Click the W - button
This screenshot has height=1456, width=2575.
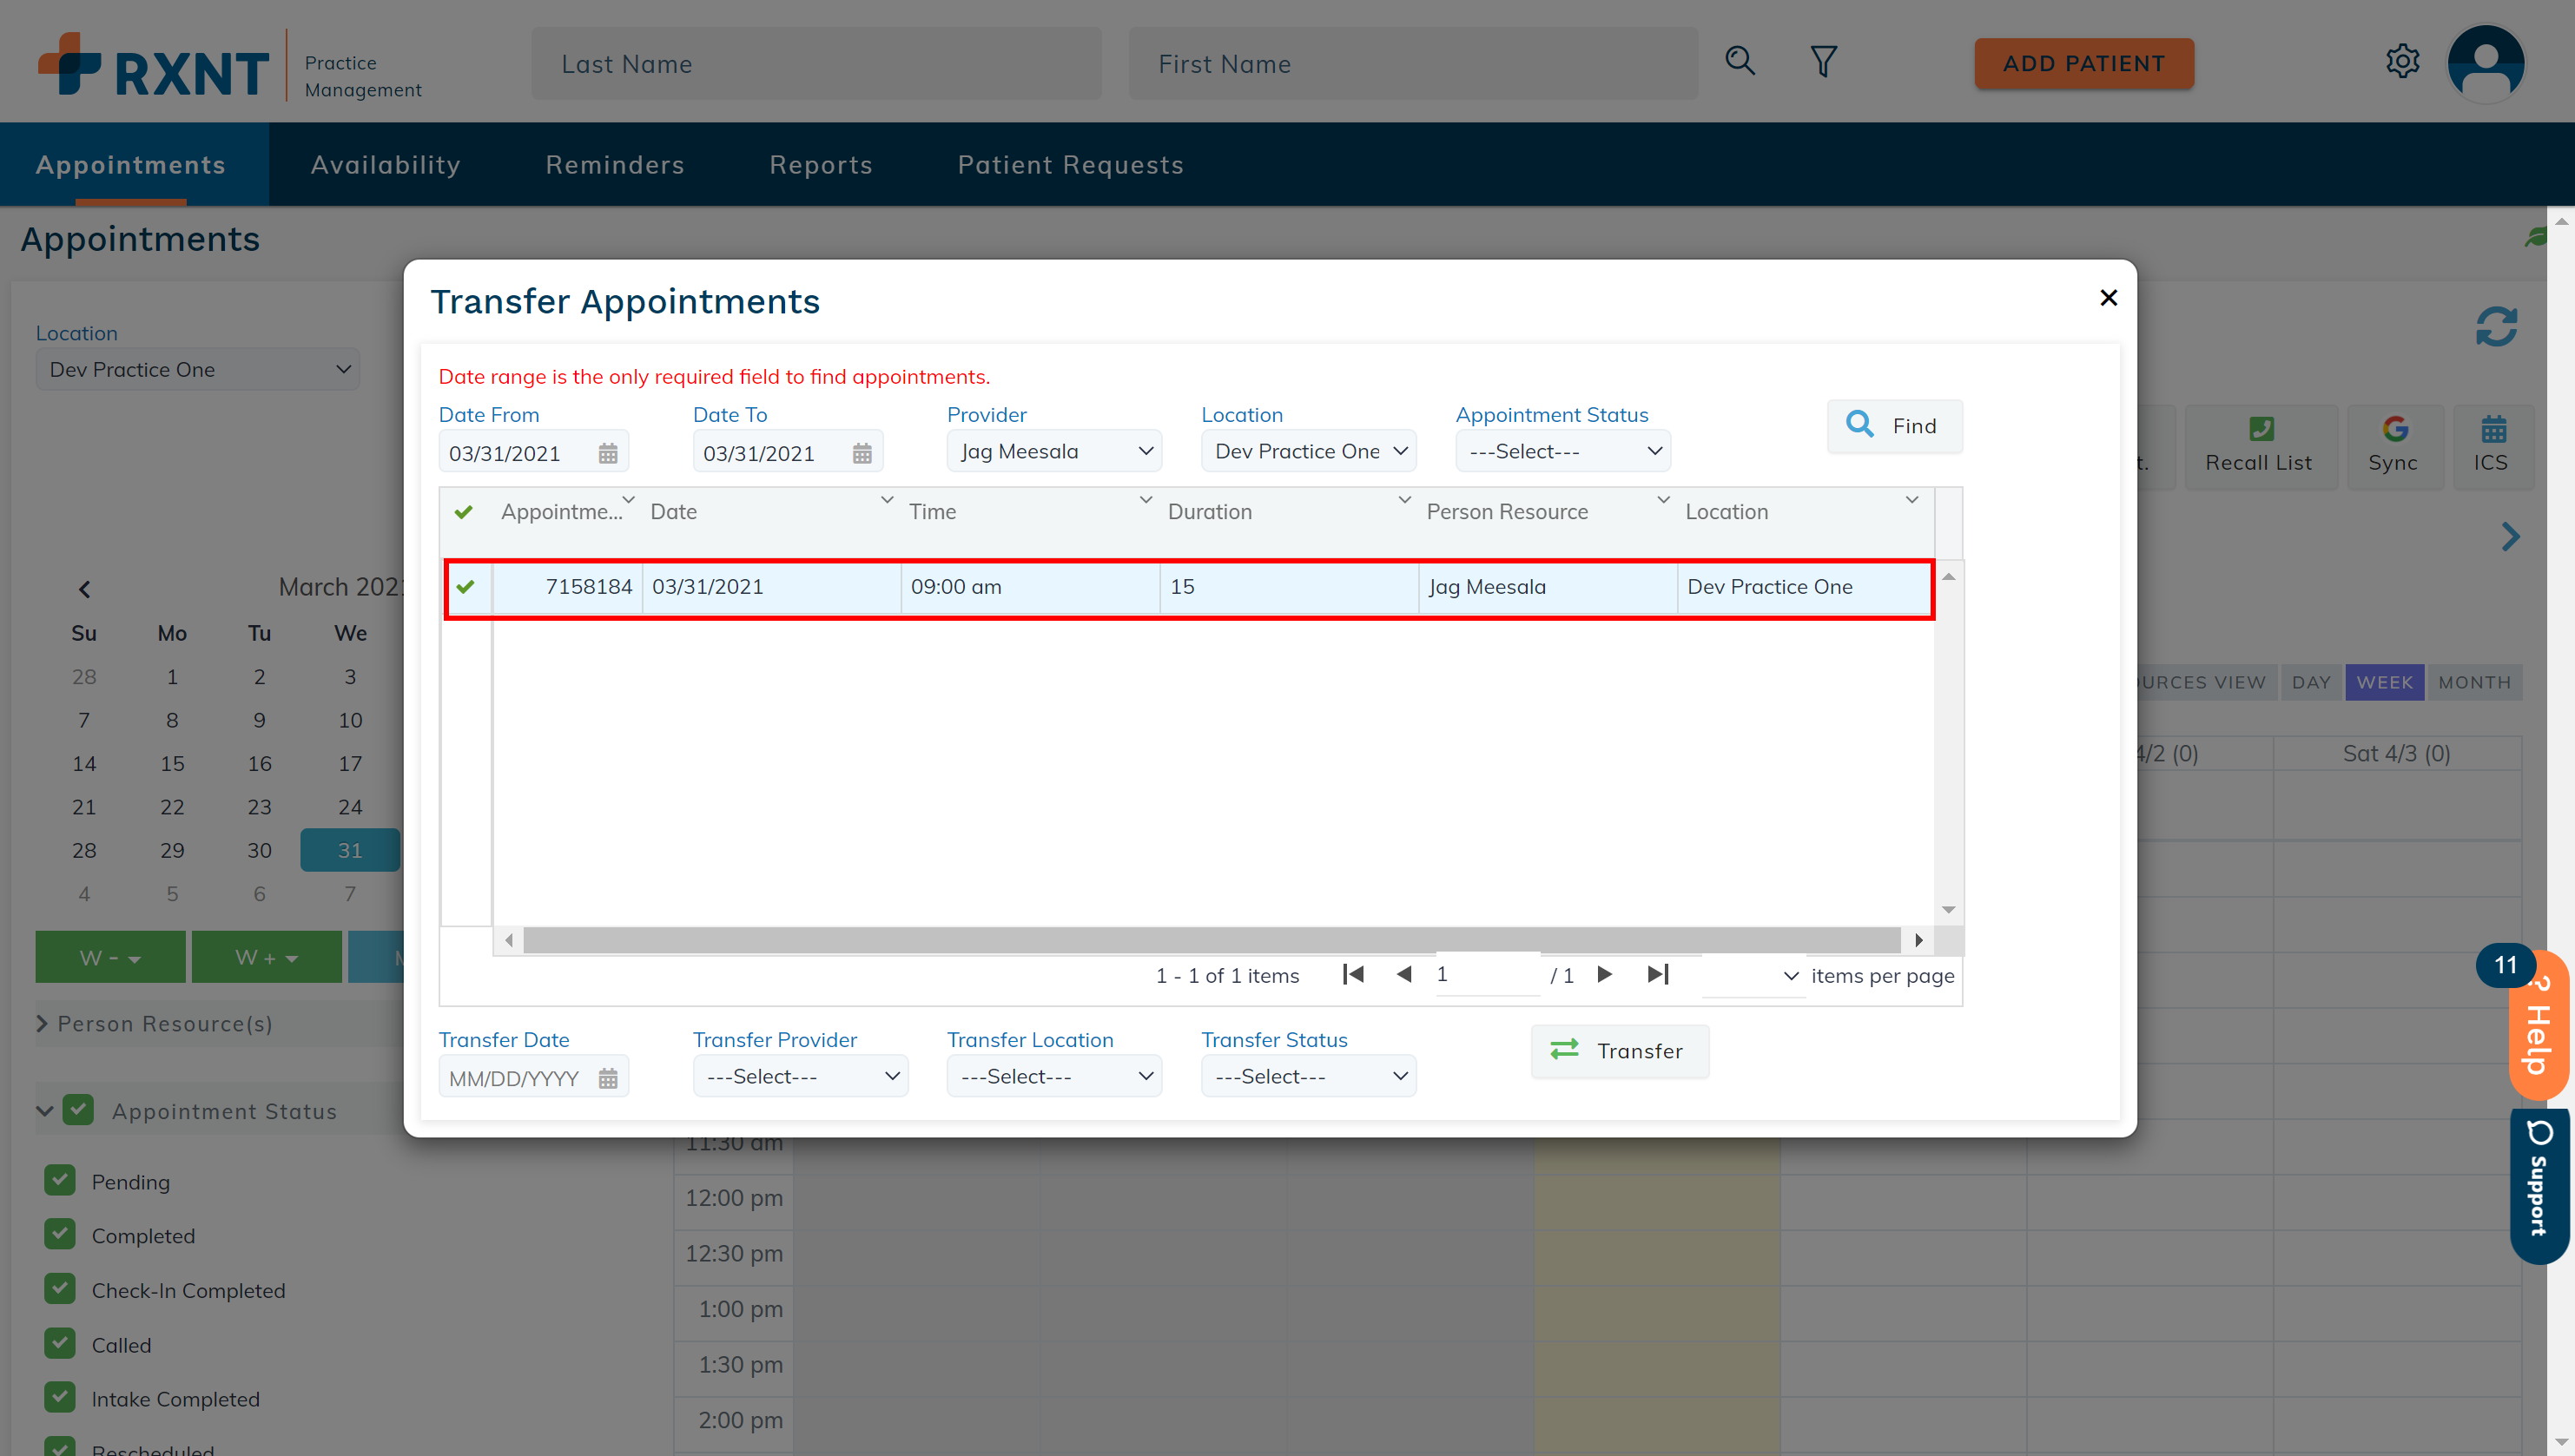point(110,957)
